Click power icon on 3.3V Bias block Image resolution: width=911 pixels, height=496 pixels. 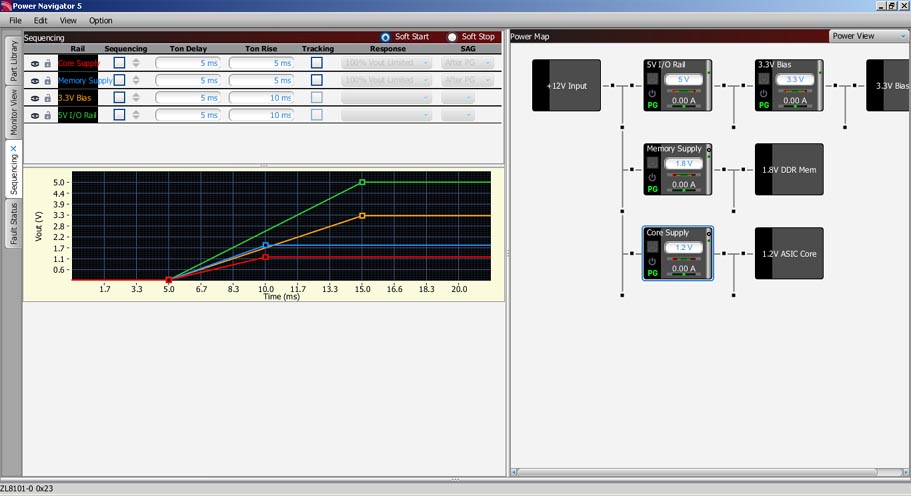click(x=763, y=94)
